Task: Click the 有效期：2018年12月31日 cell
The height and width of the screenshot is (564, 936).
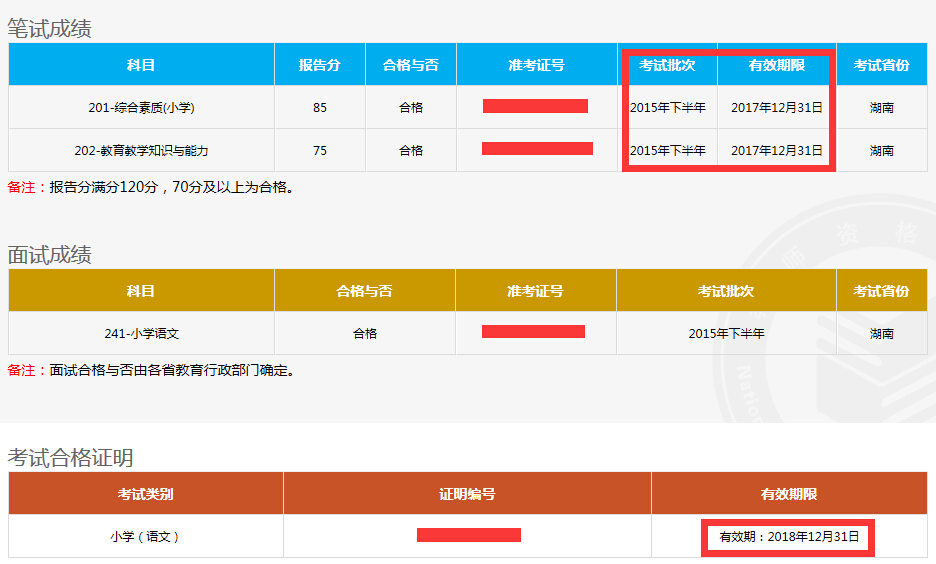Action: click(x=789, y=537)
